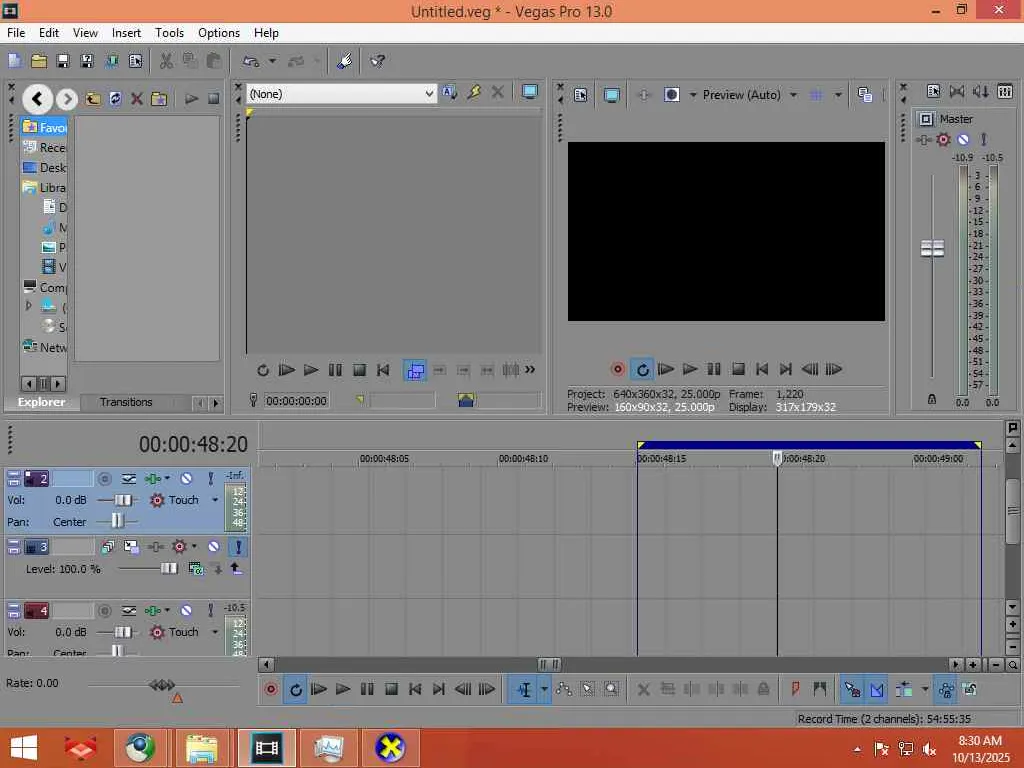Adjust track 3 Level slider
This screenshot has width=1024, height=768.
(168, 569)
